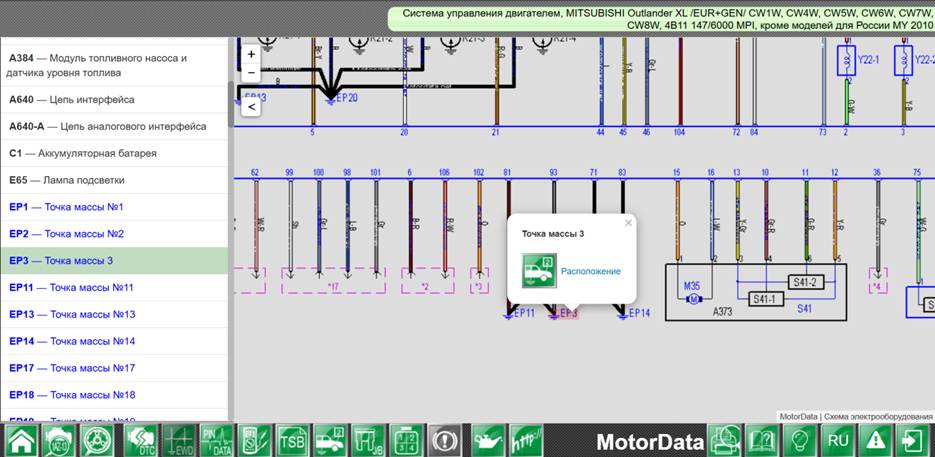Close the Точка массы 3 popup
This screenshot has height=457, width=935.
[x=627, y=223]
